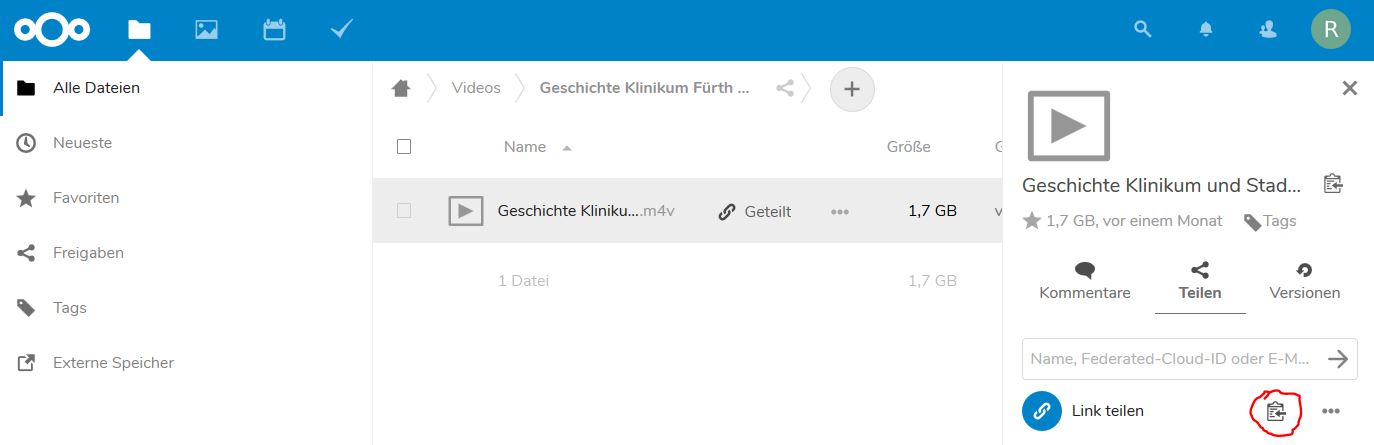This screenshot has width=1374, height=445.
Task: Click the Videos breadcrumb link
Action: 476,88
